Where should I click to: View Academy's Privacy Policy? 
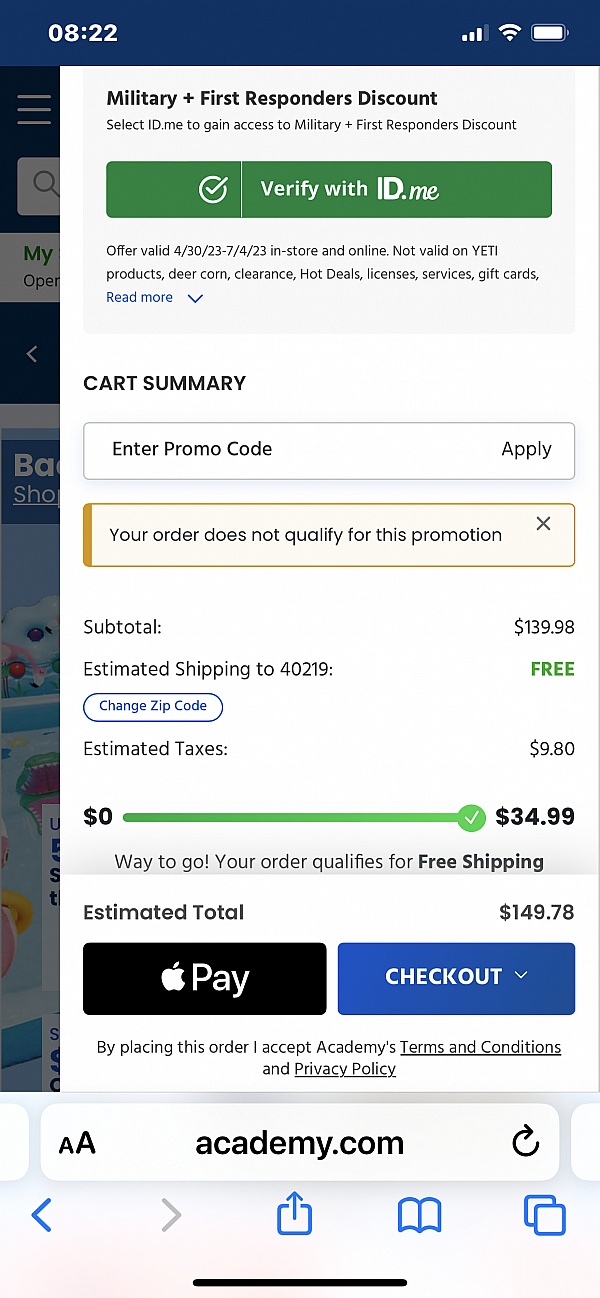(x=344, y=1069)
